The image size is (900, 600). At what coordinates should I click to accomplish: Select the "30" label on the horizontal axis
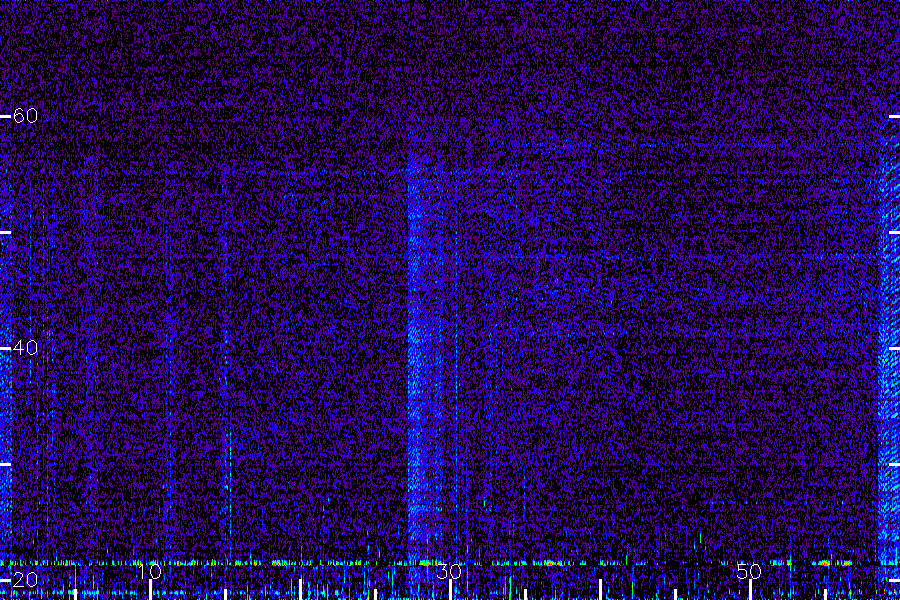coord(449,572)
